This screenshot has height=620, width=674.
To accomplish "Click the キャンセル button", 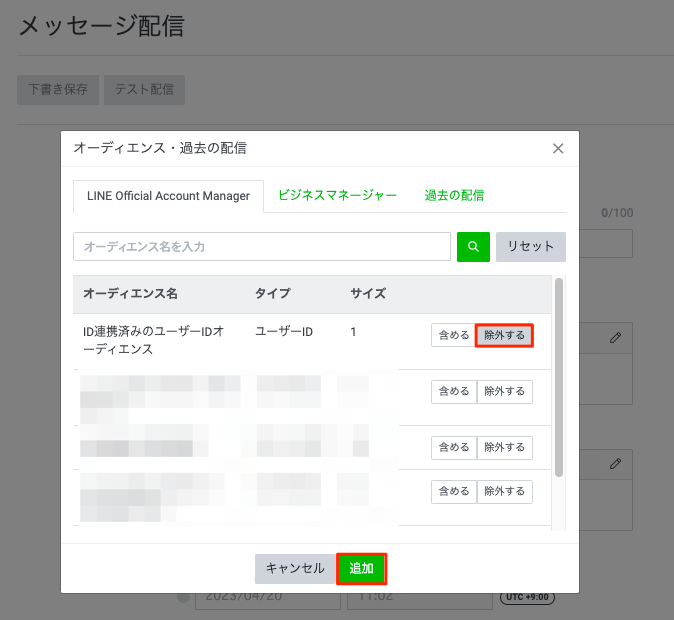I will click(295, 569).
